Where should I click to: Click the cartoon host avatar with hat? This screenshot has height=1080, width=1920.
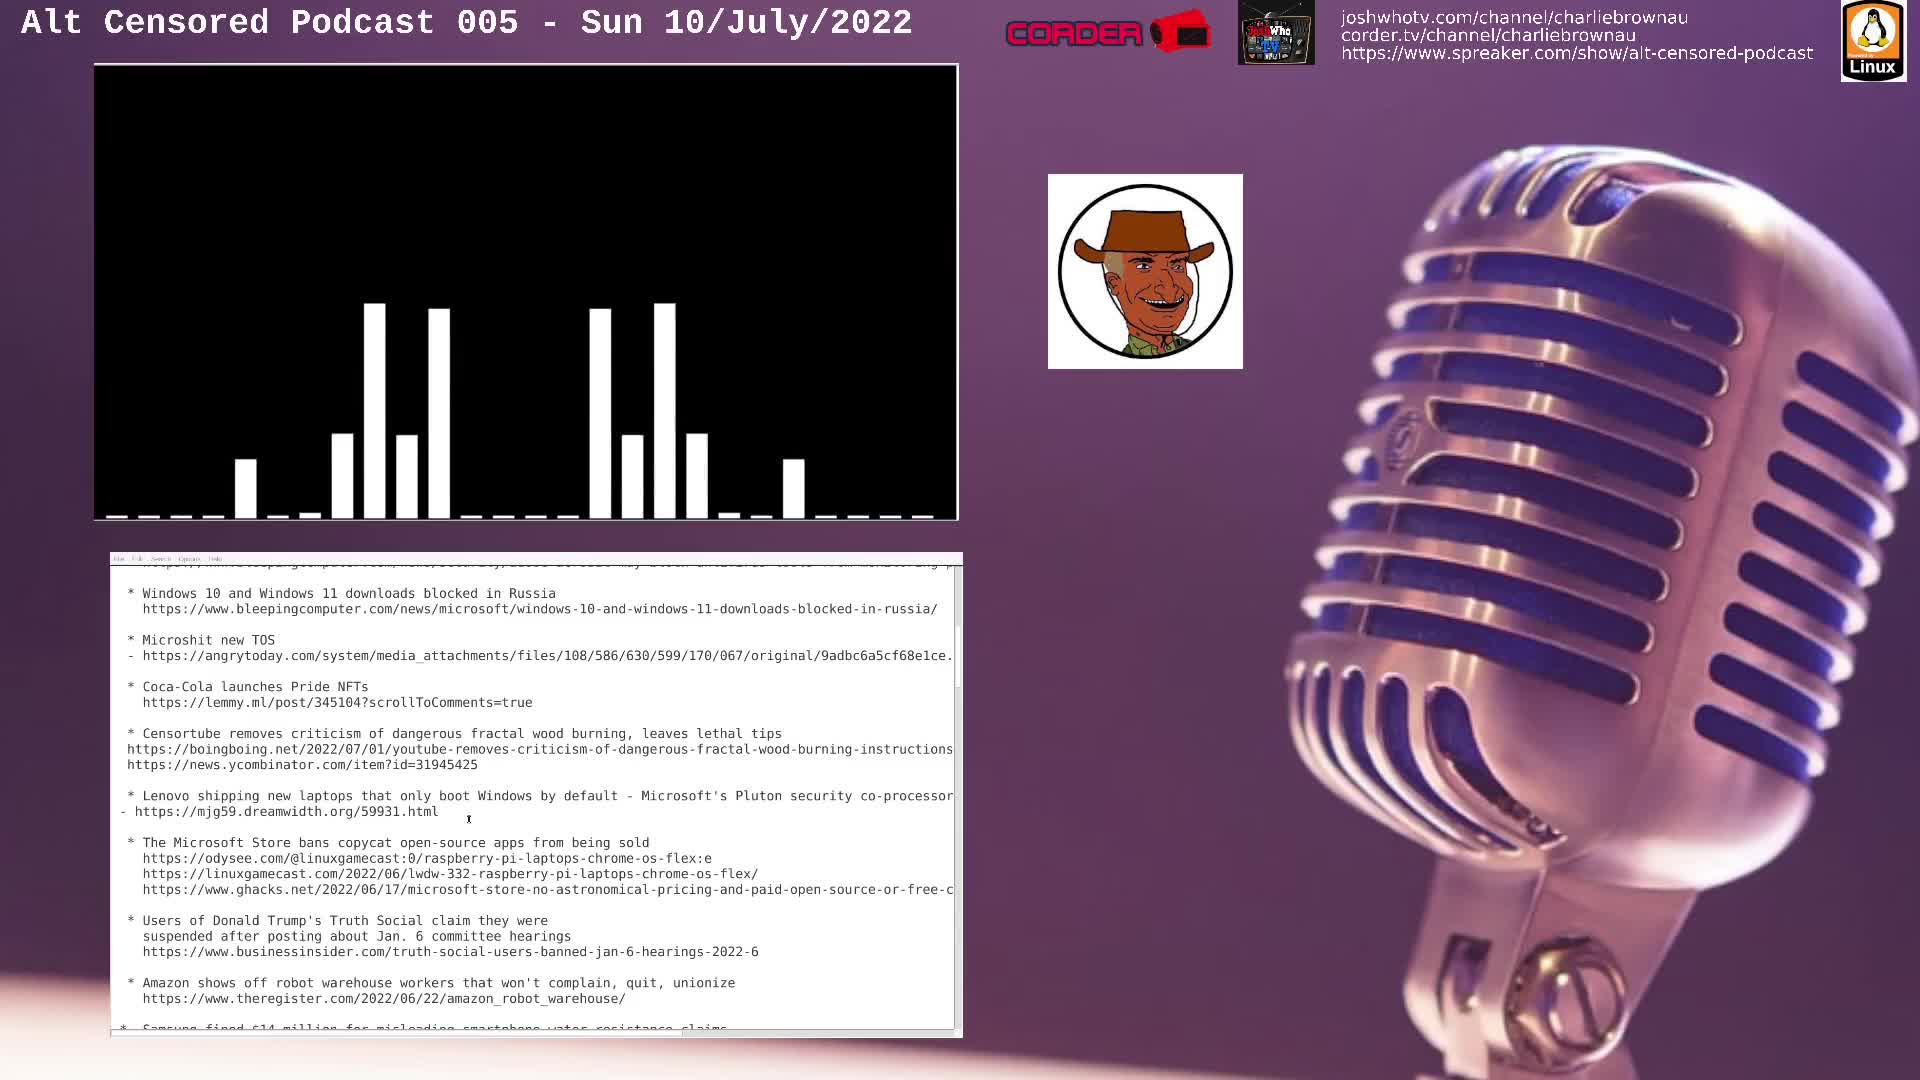point(1145,271)
